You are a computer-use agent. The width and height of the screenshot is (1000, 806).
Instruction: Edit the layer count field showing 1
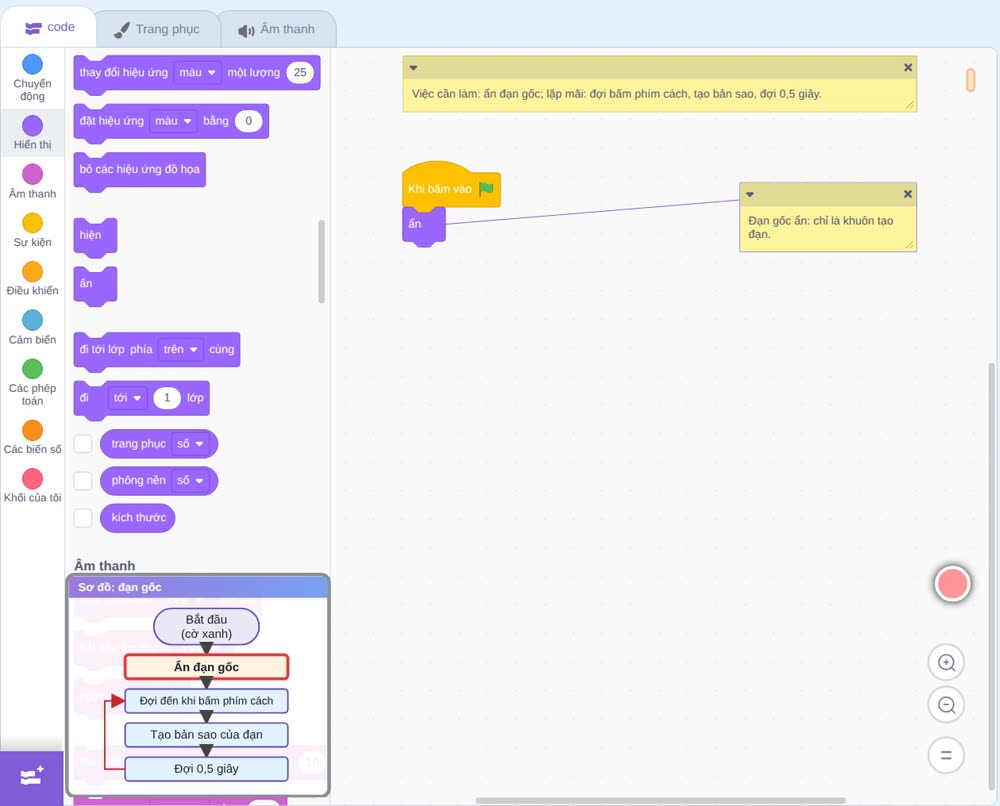click(167, 398)
